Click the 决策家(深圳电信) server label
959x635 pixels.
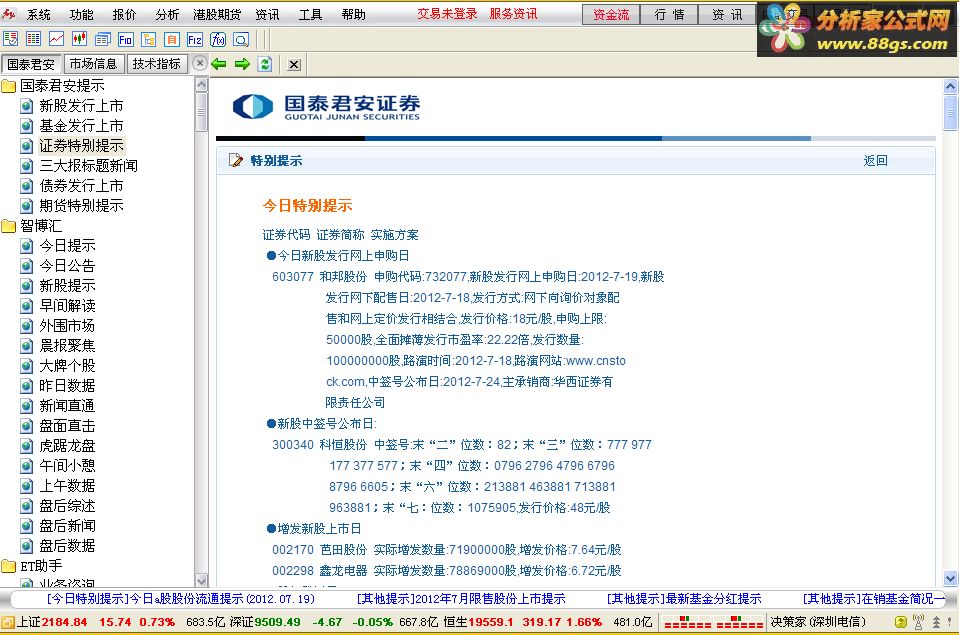tap(818, 622)
